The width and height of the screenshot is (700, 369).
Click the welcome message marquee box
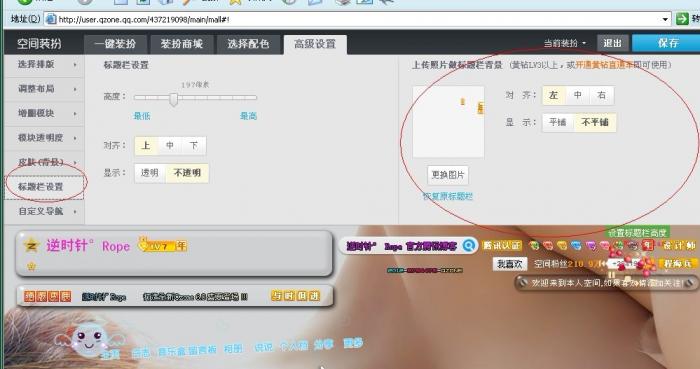point(606,283)
